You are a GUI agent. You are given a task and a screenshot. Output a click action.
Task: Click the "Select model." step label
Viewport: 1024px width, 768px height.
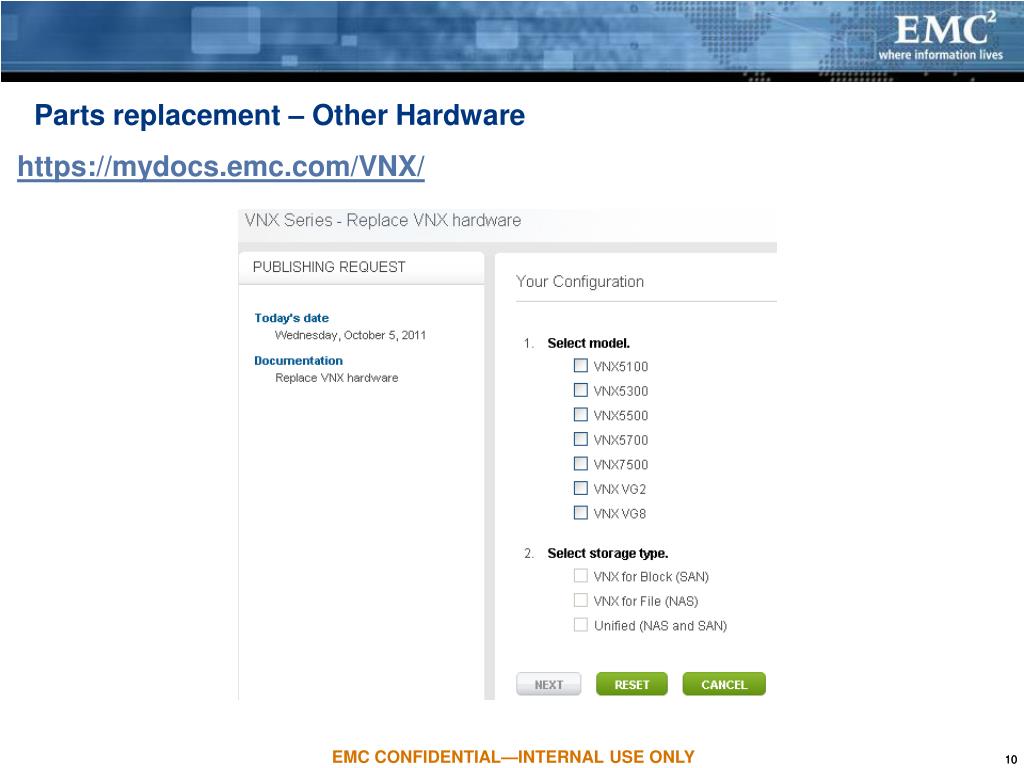(x=588, y=344)
